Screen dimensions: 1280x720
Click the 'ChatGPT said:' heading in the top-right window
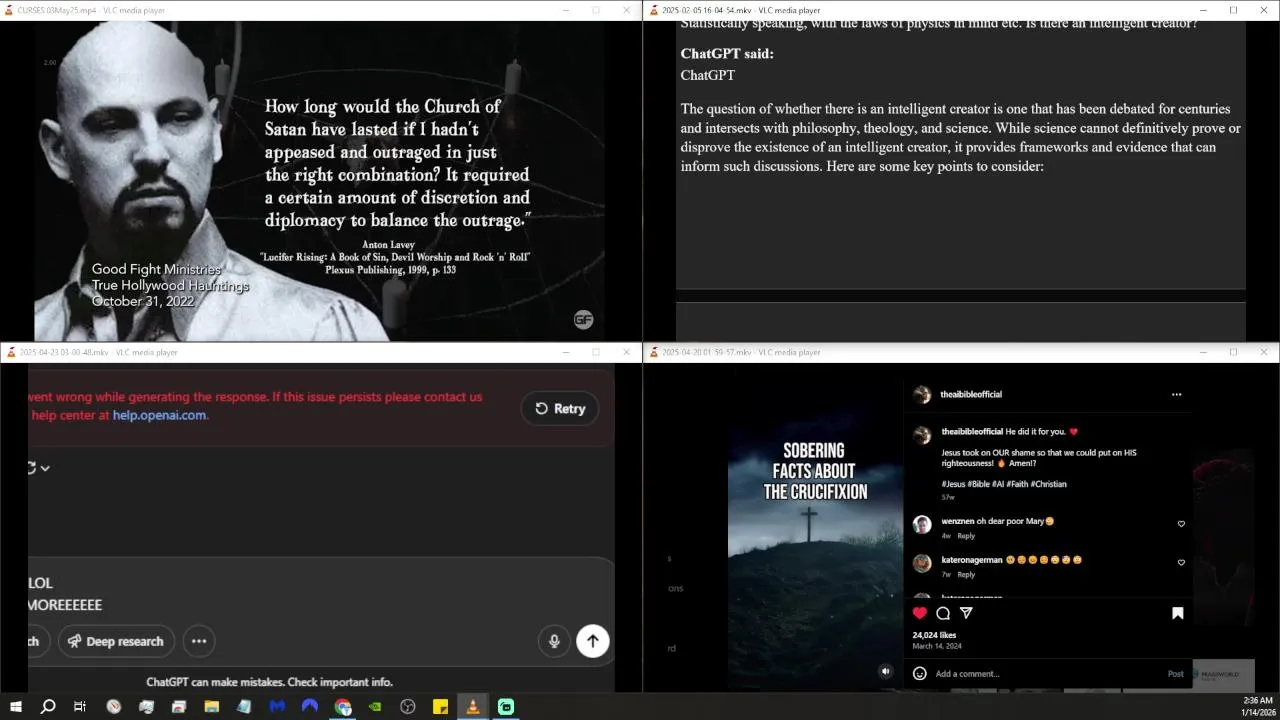click(x=727, y=53)
